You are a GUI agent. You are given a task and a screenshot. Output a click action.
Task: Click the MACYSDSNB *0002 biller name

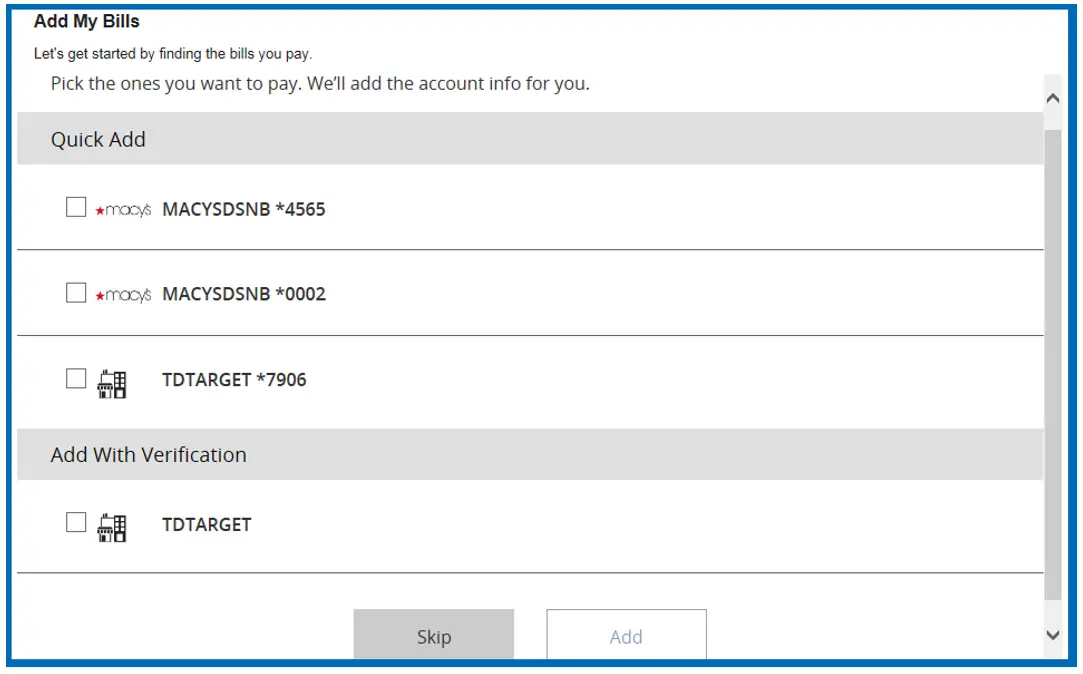pos(244,294)
